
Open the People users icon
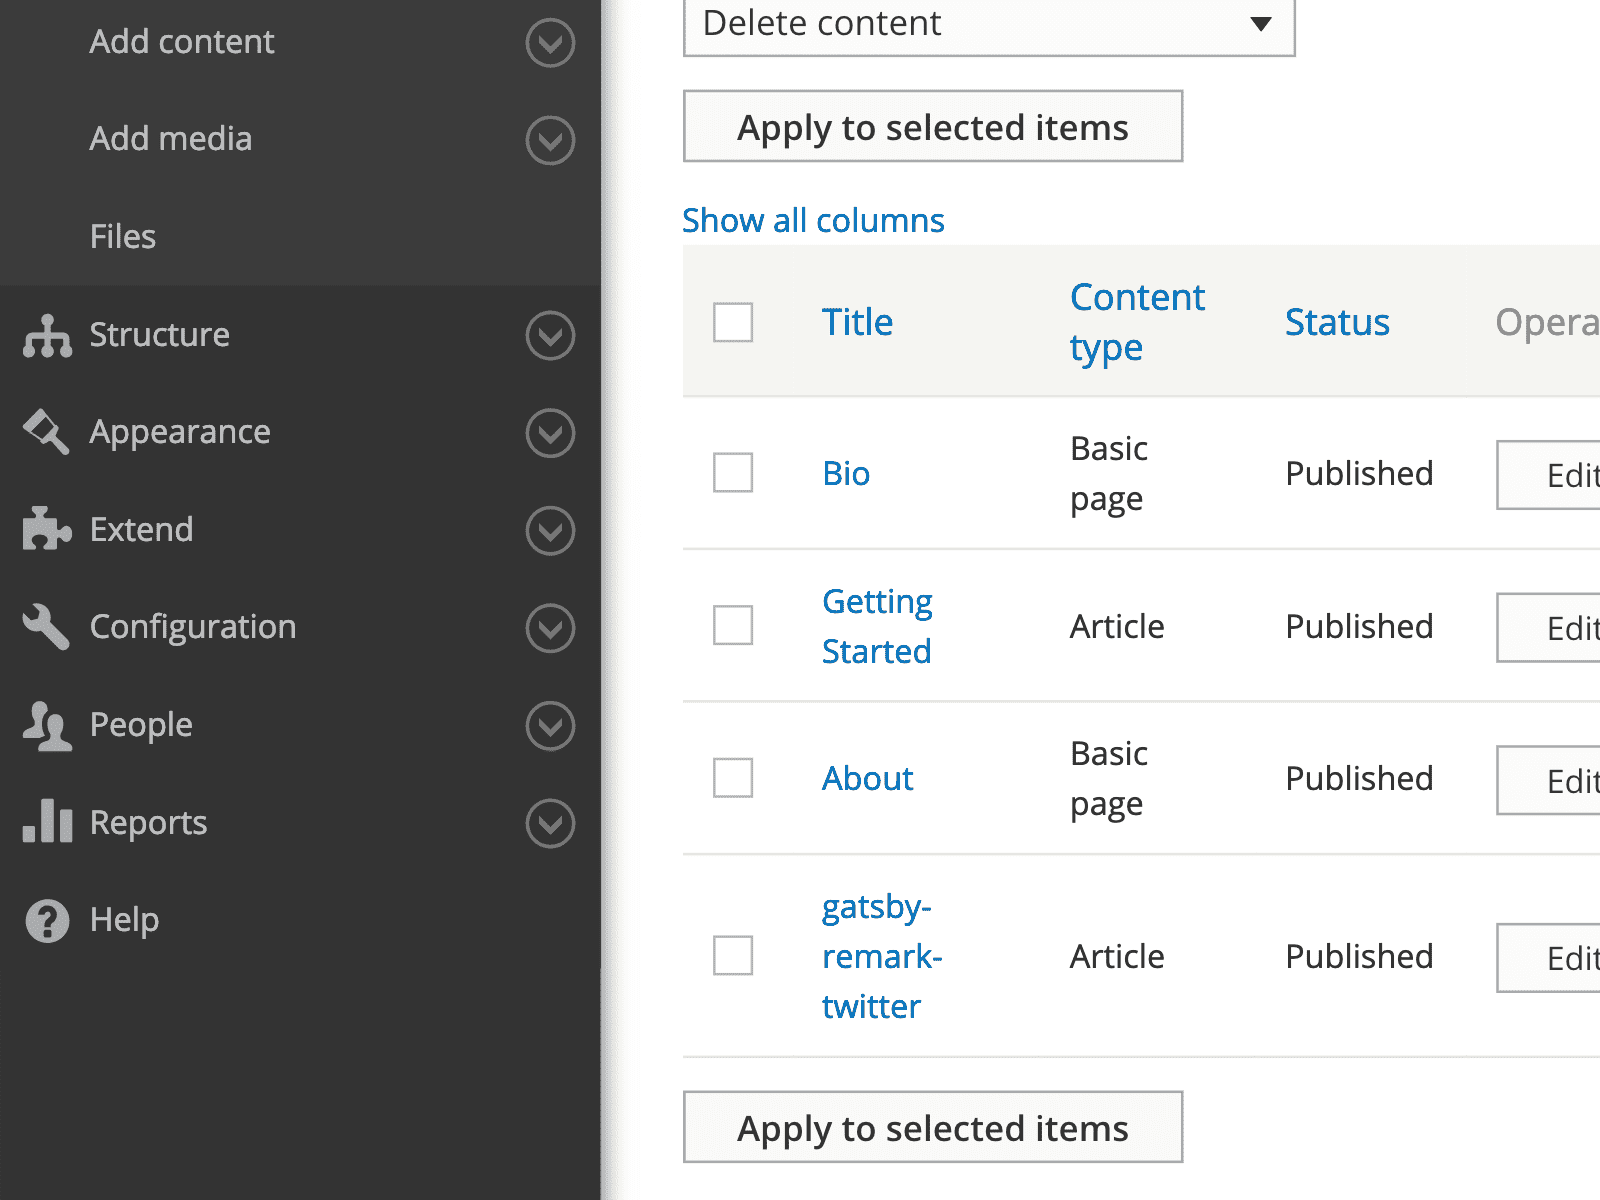(x=47, y=725)
